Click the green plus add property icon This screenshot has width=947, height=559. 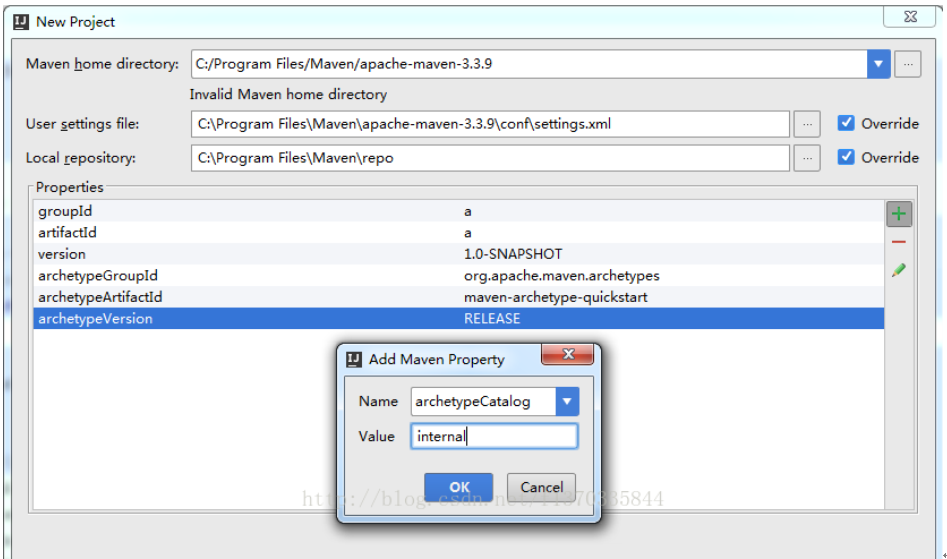click(899, 214)
